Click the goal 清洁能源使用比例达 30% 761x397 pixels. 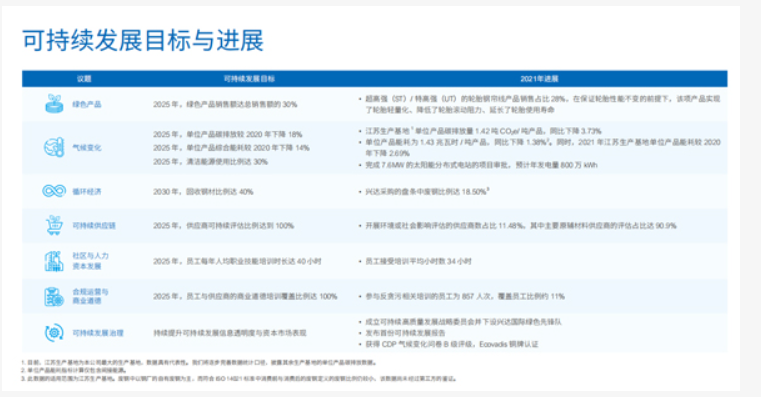(211, 162)
